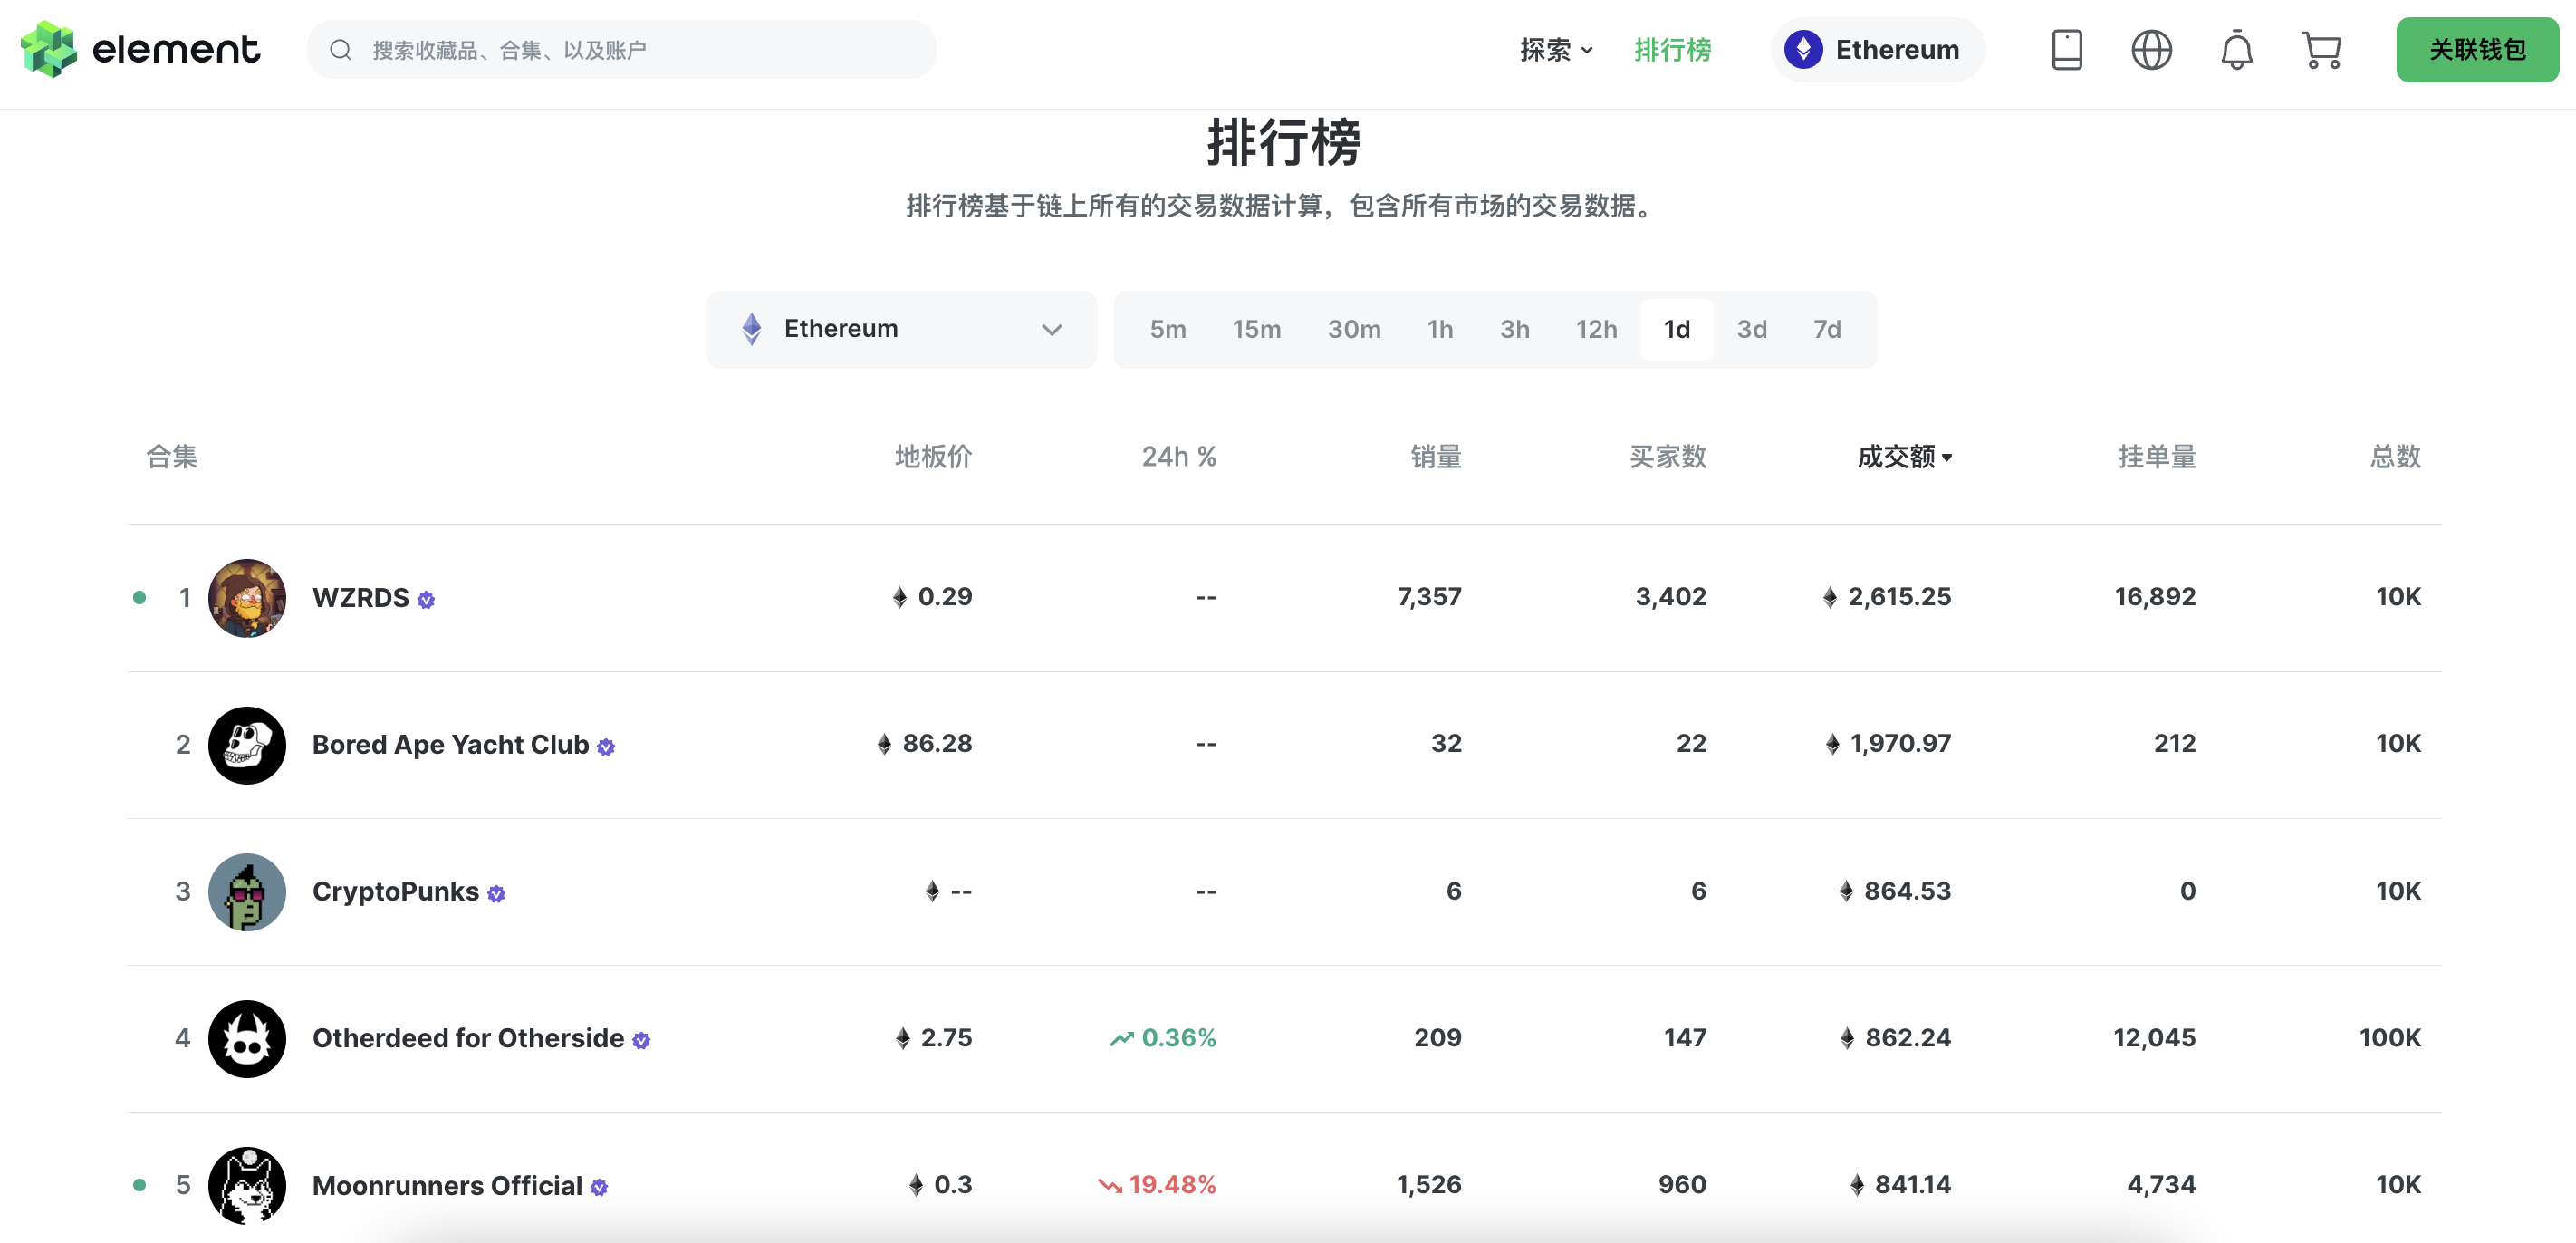Open the Ethereum network selector in header
This screenshot has height=1243, width=2576.
[1877, 50]
